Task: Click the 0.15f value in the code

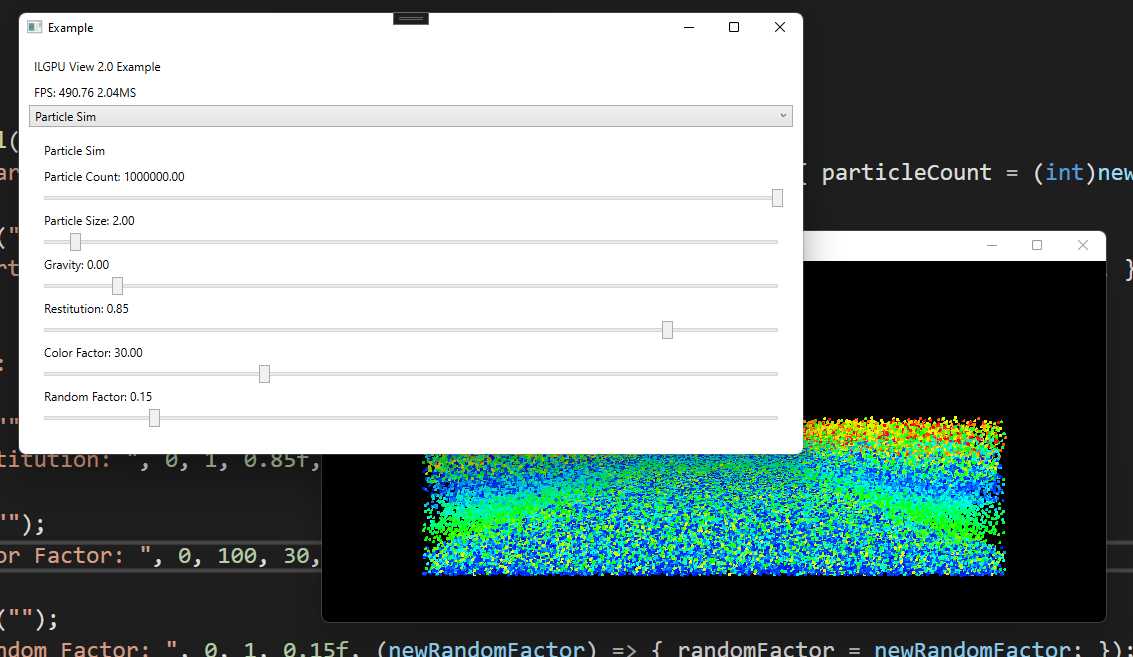Action: pyautogui.click(x=314, y=648)
